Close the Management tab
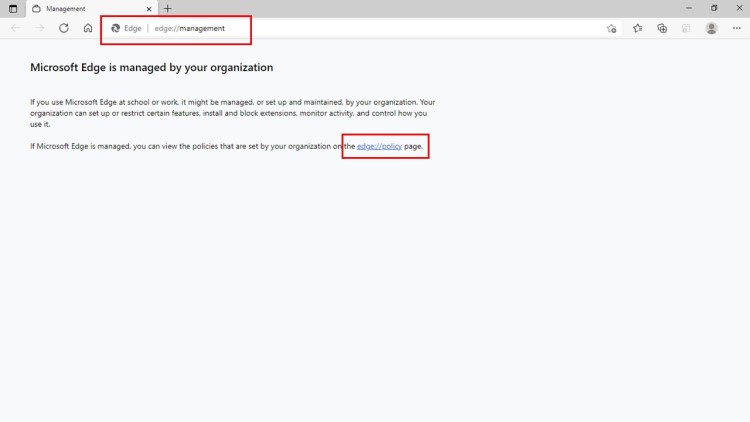 click(x=149, y=9)
